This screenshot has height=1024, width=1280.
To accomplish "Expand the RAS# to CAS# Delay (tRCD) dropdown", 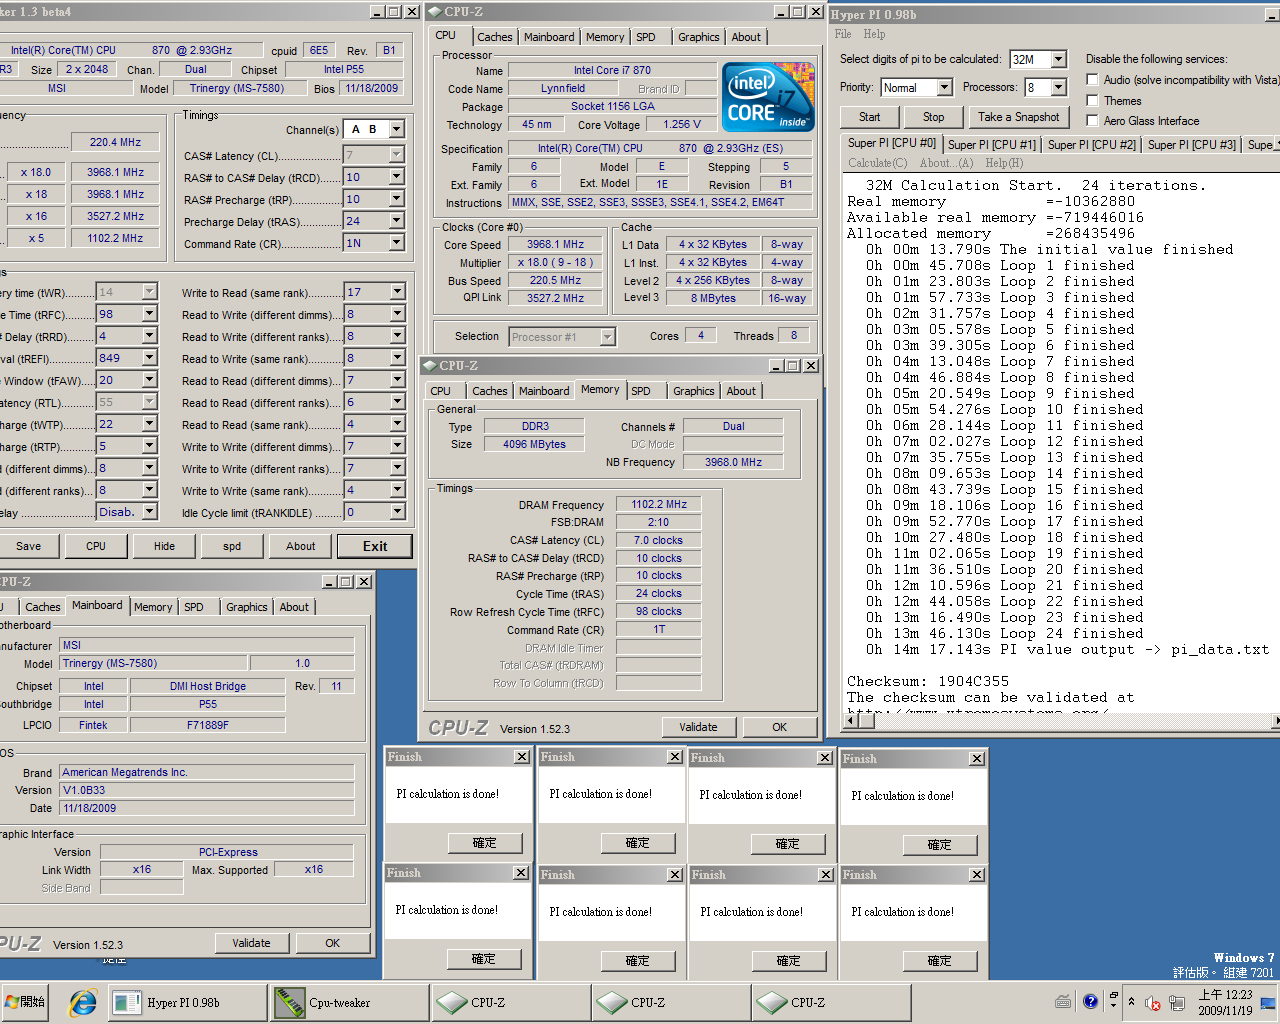I will click(x=397, y=177).
